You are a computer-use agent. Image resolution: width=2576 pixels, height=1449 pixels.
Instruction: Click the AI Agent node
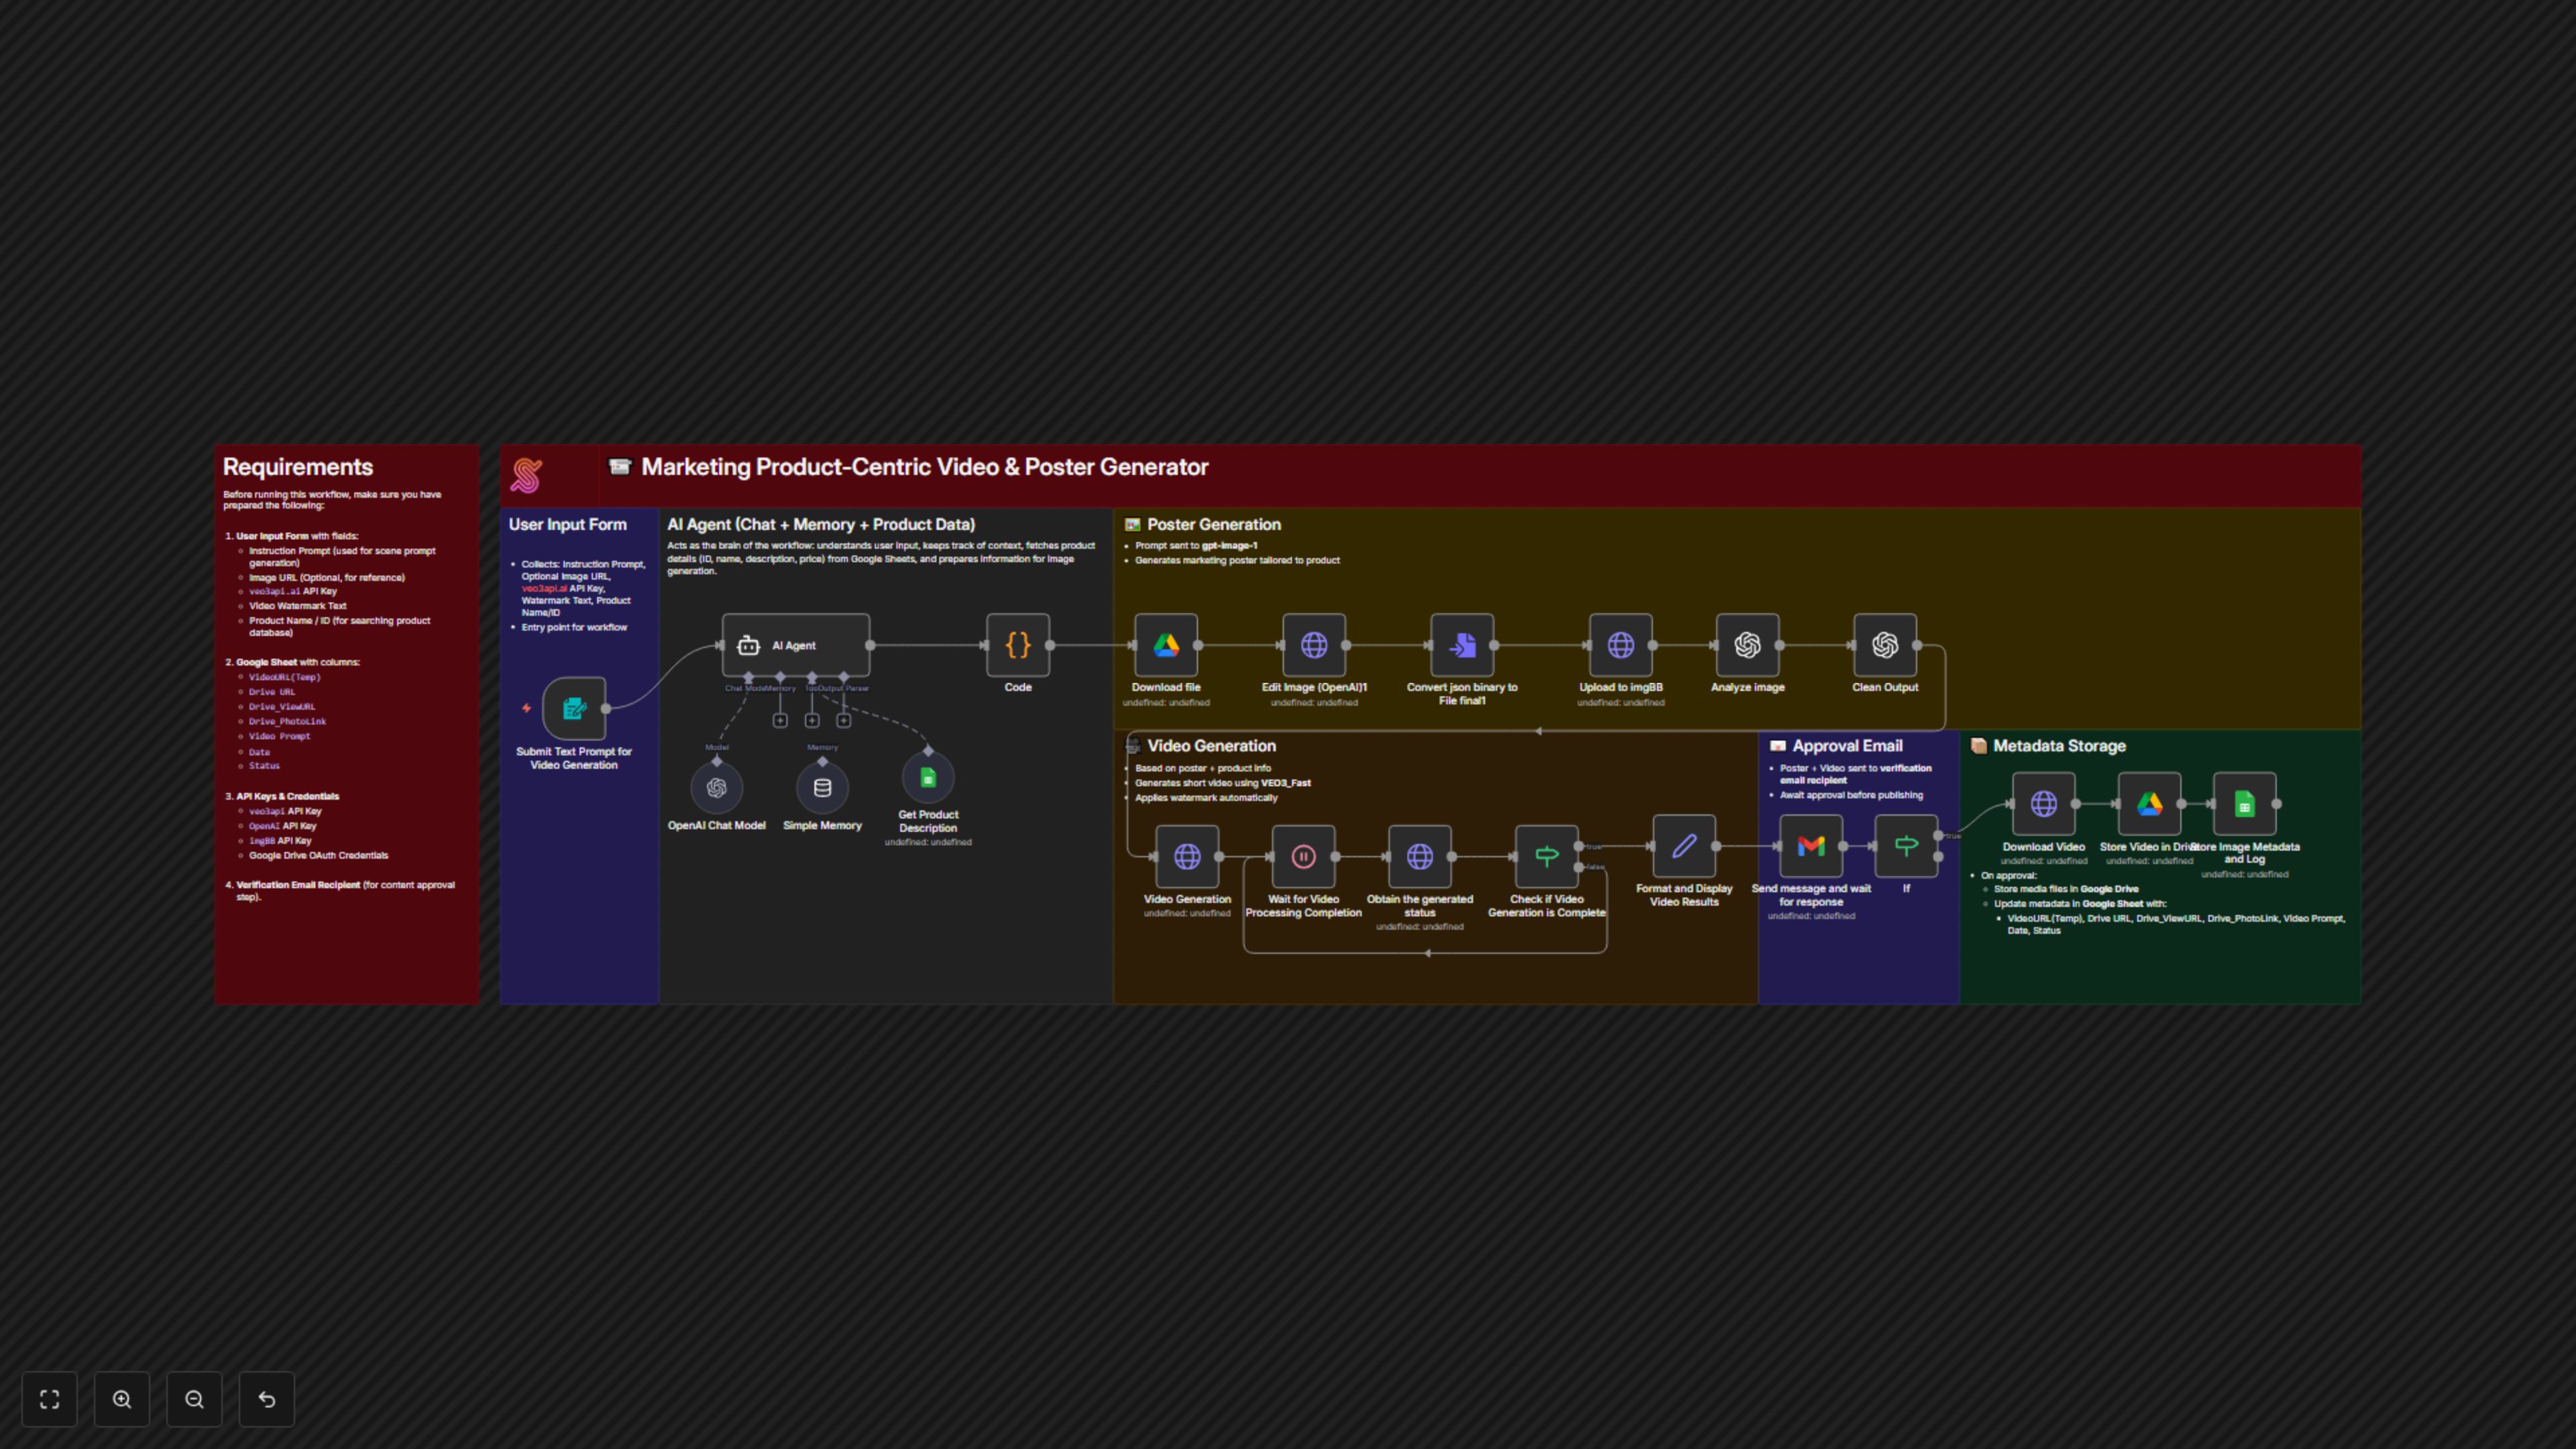[795, 645]
